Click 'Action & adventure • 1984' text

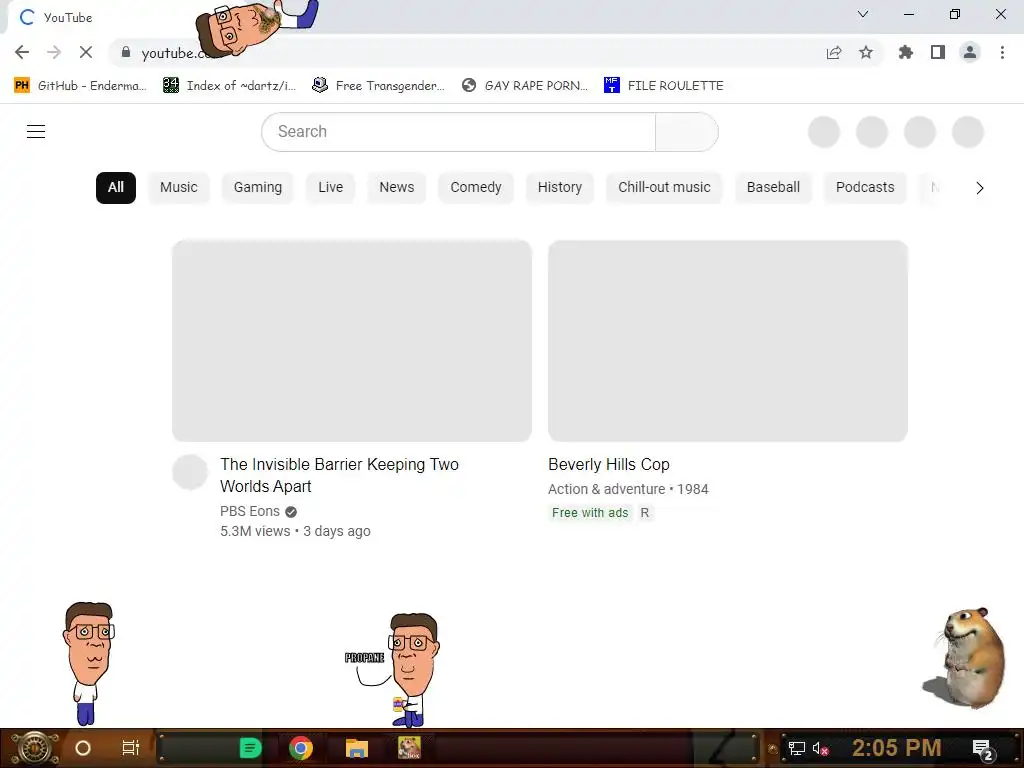point(628,489)
